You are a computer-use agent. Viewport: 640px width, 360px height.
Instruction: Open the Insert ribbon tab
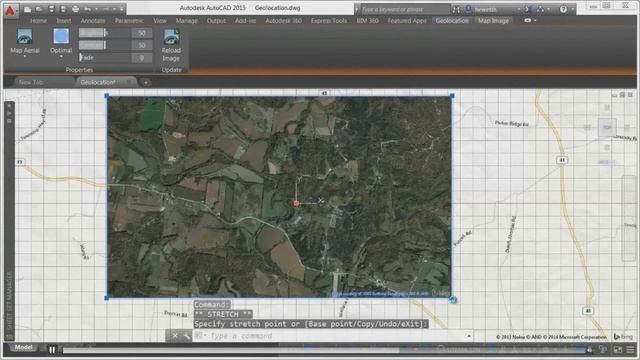coord(64,20)
